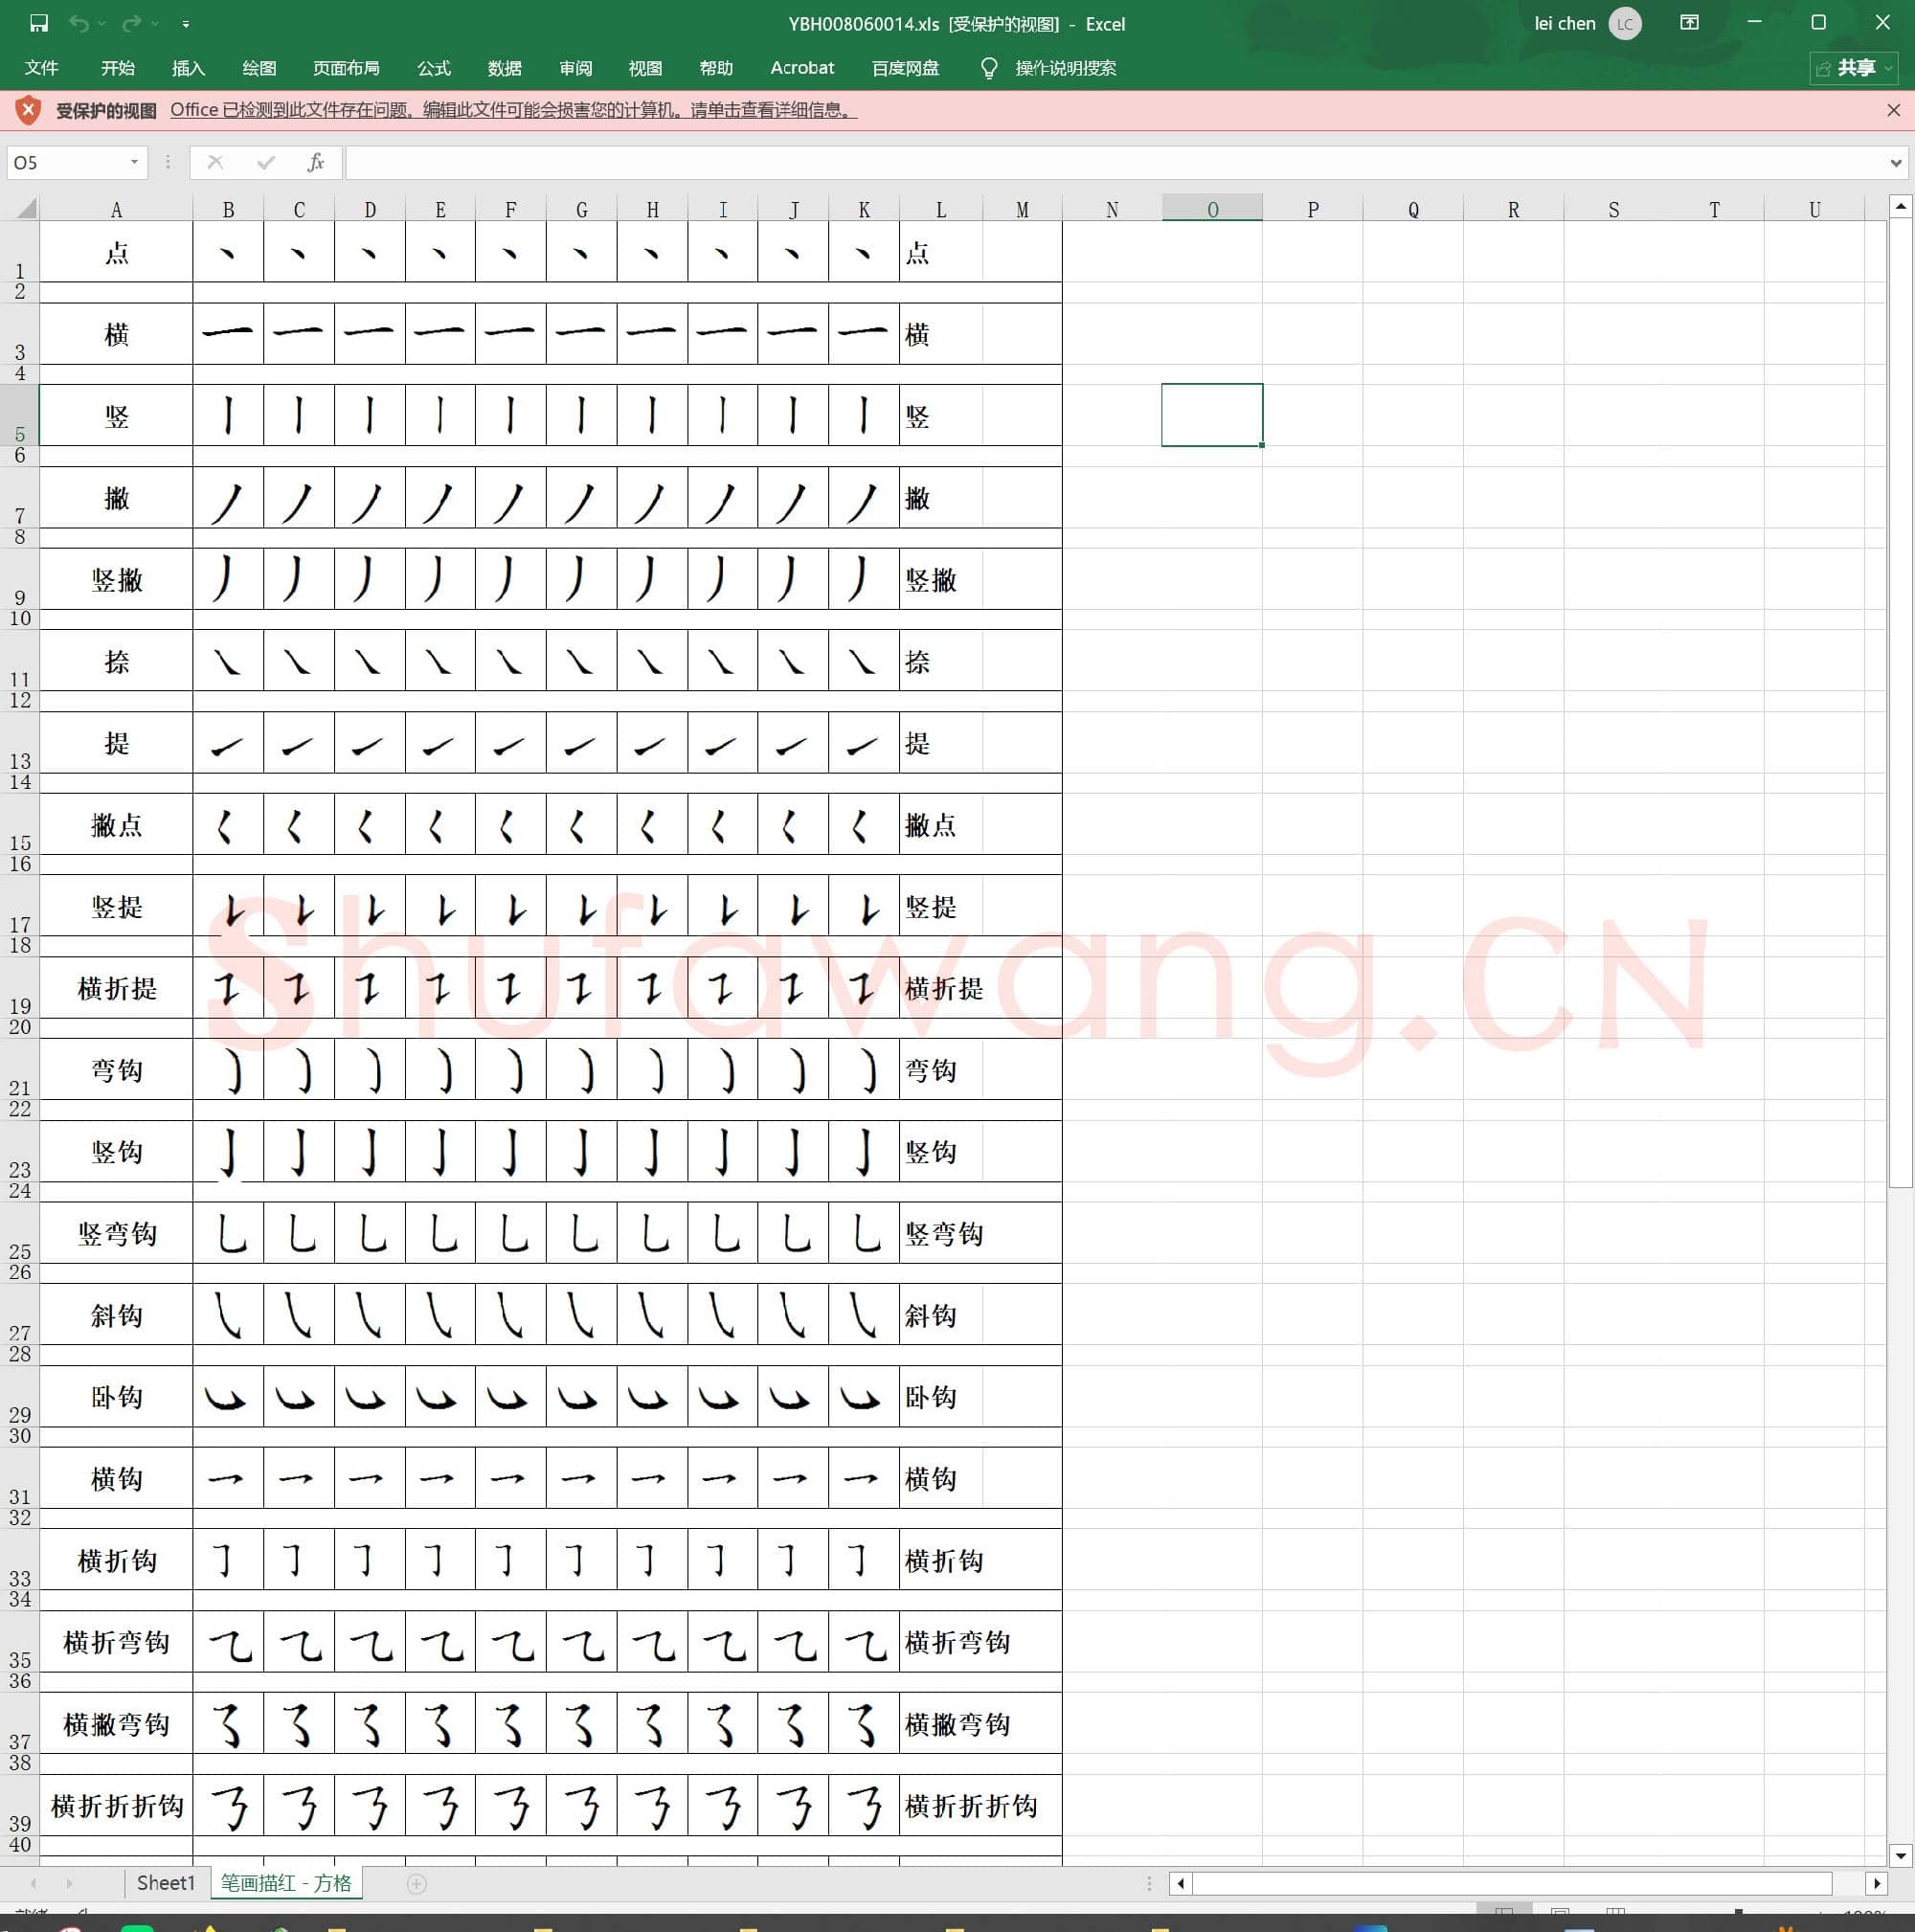This screenshot has height=1932, width=1915.
Task: Open the Customize Quick Access Toolbar dropdown
Action: (x=186, y=23)
